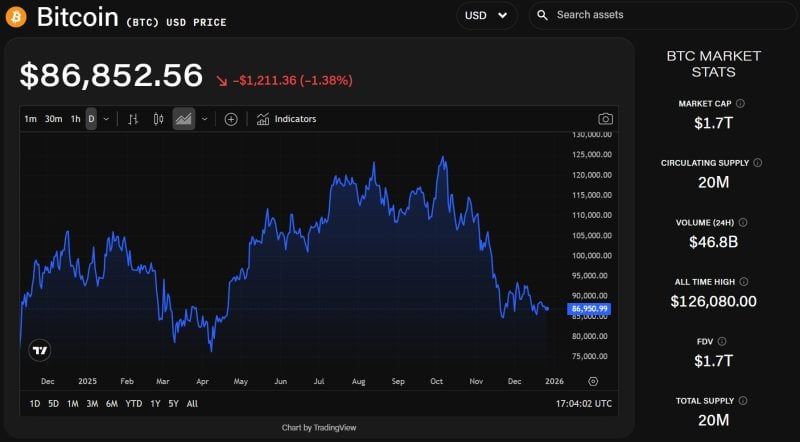The image size is (800, 442).
Task: Select the daily D interval
Action: (x=91, y=119)
